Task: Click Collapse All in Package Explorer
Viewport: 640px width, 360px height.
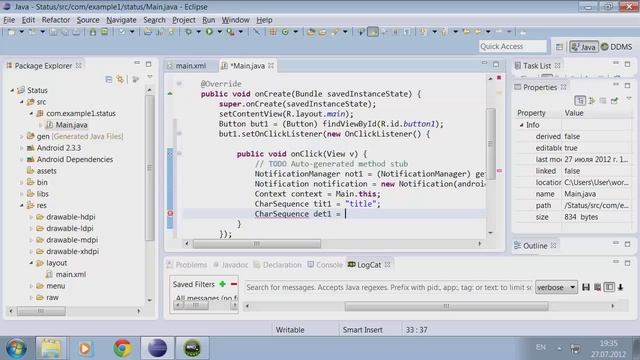Action: (x=109, y=79)
